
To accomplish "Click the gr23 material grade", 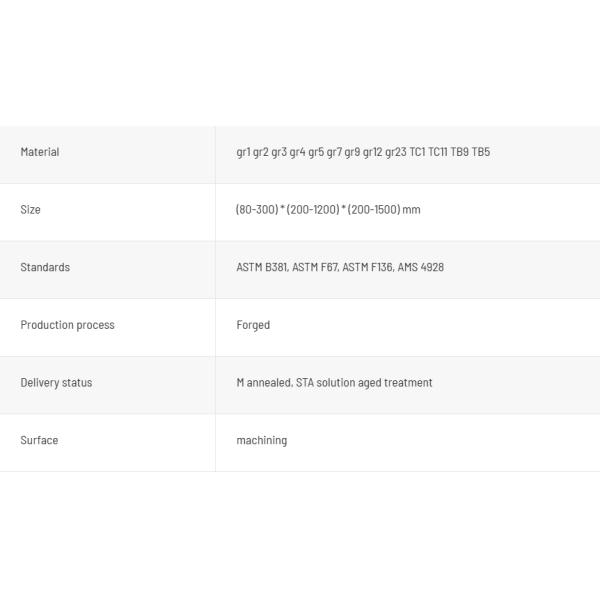I will pyautogui.click(x=396, y=152).
